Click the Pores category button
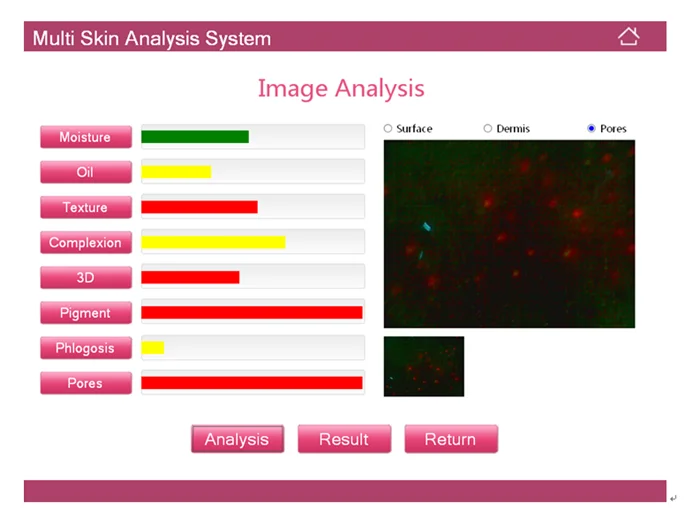The image size is (700, 525). coord(86,383)
